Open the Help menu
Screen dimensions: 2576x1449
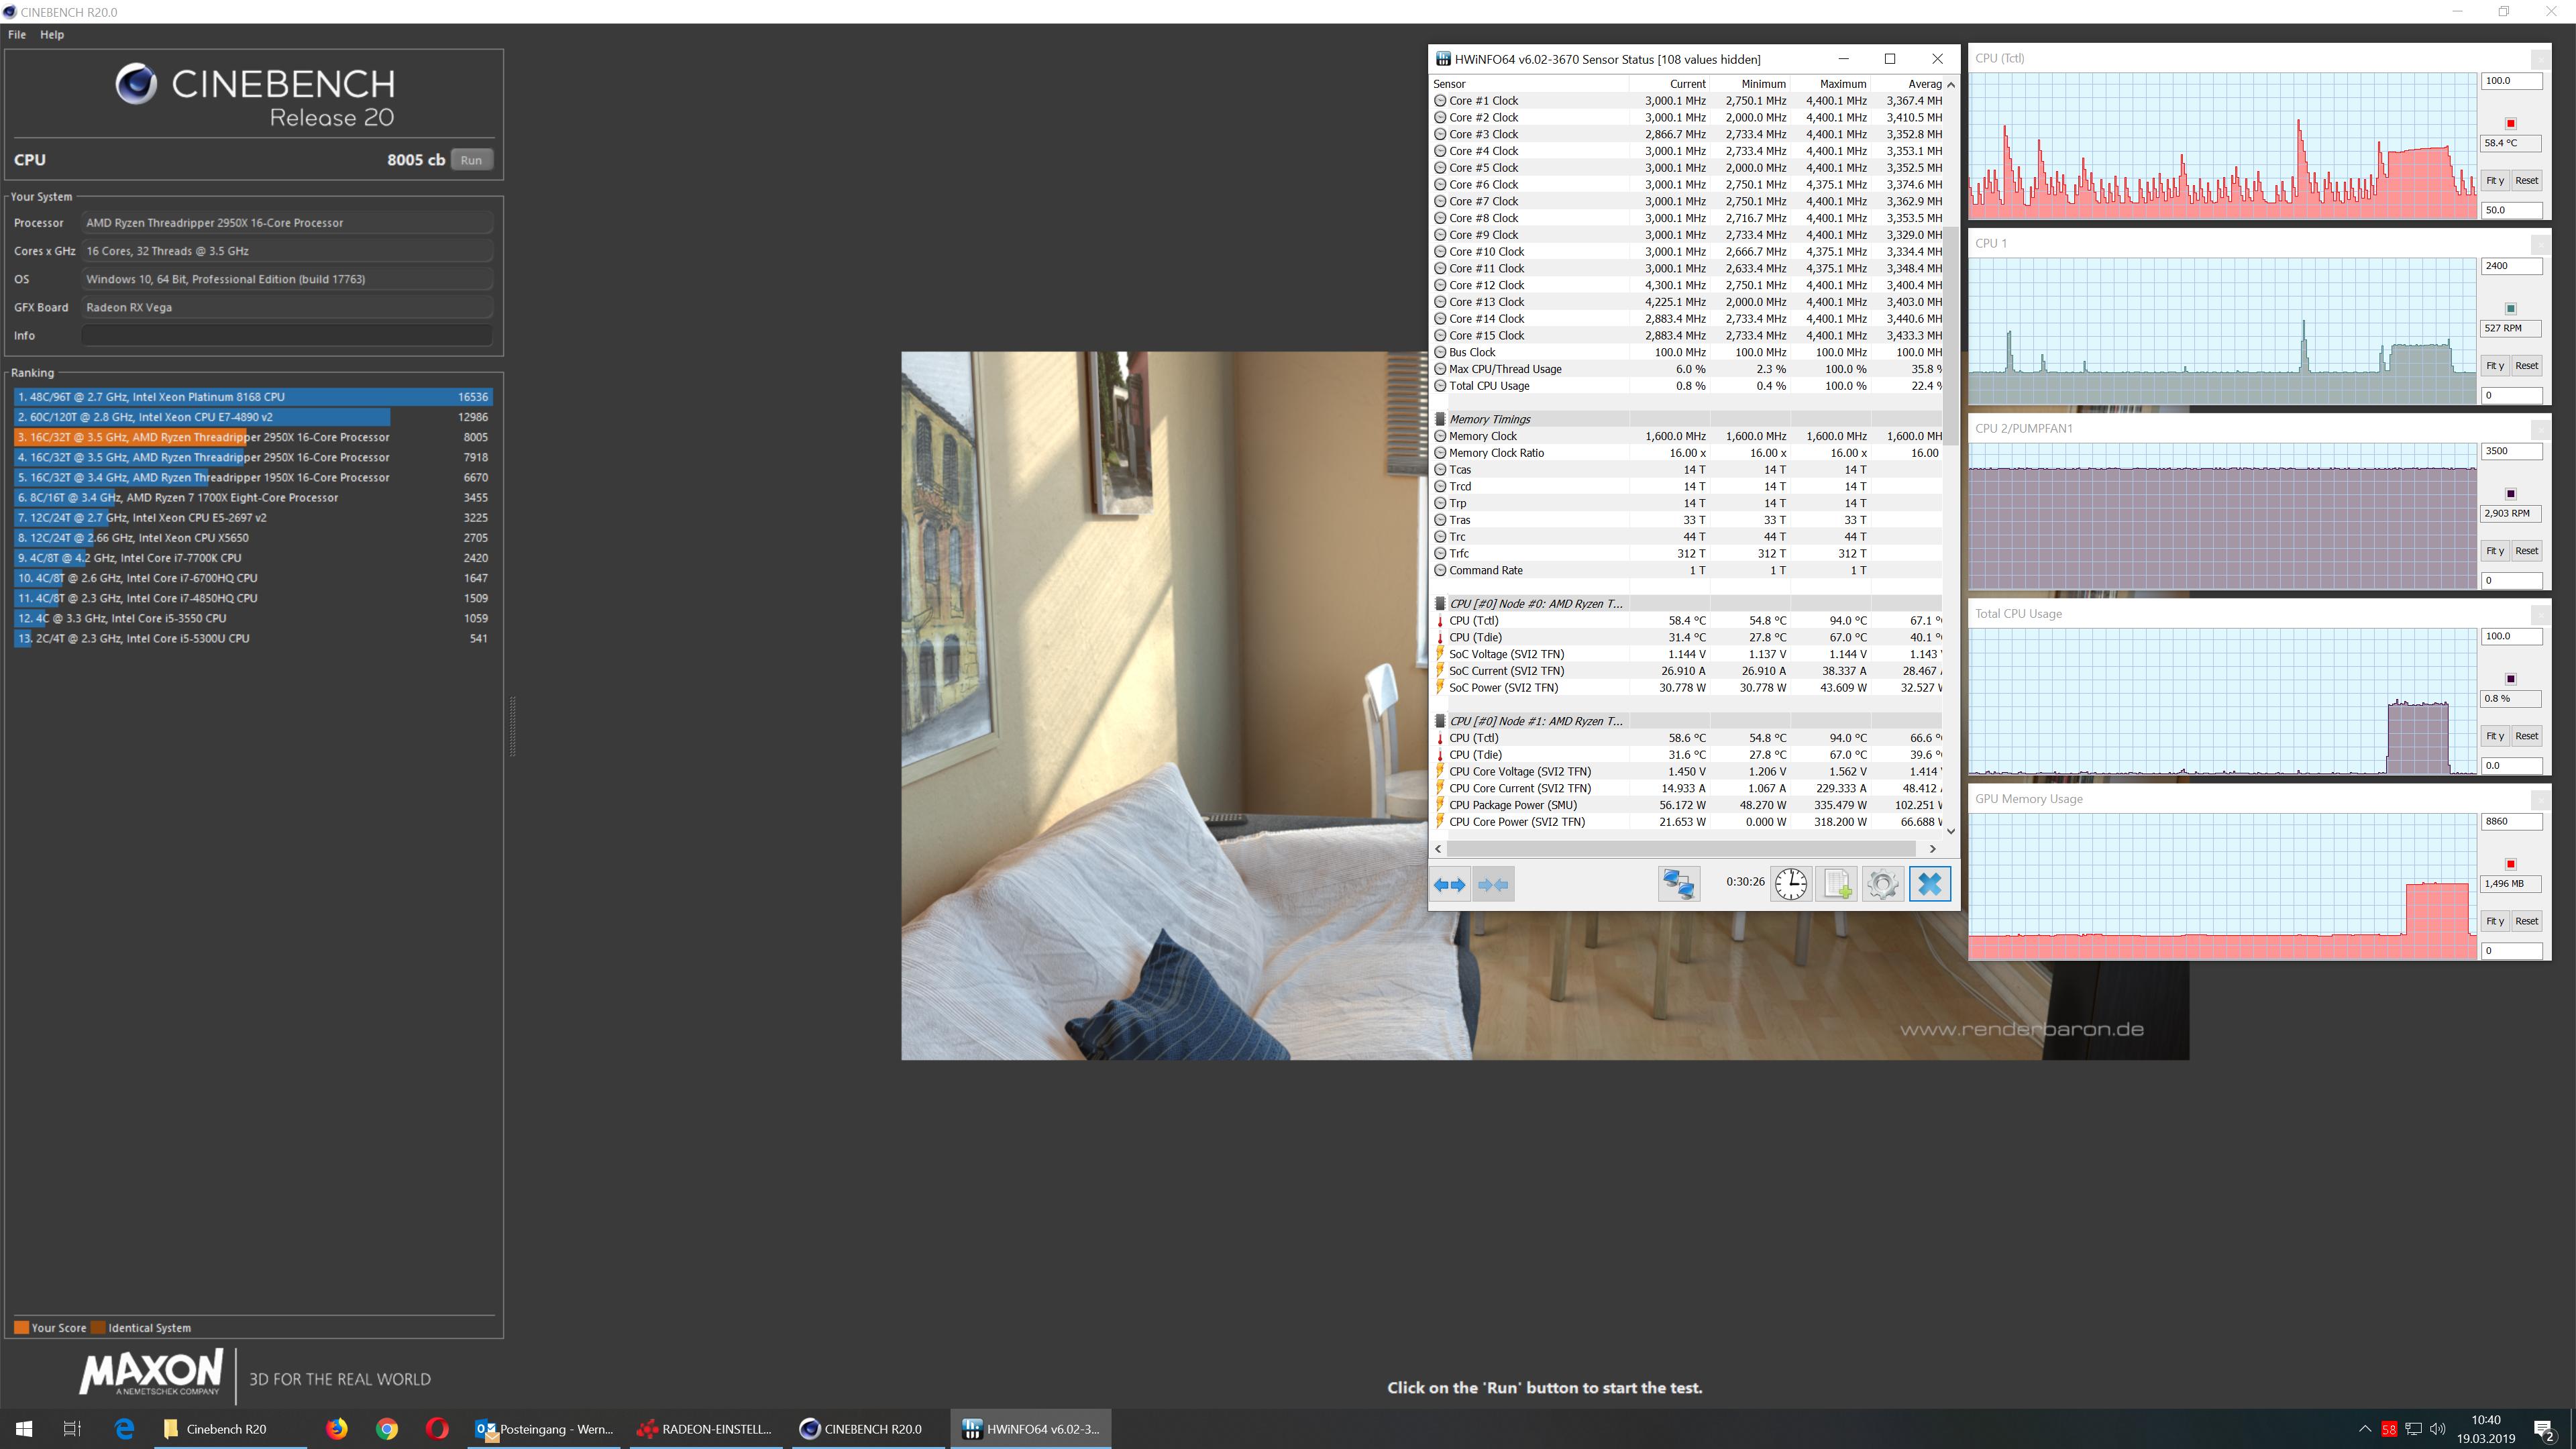click(52, 34)
